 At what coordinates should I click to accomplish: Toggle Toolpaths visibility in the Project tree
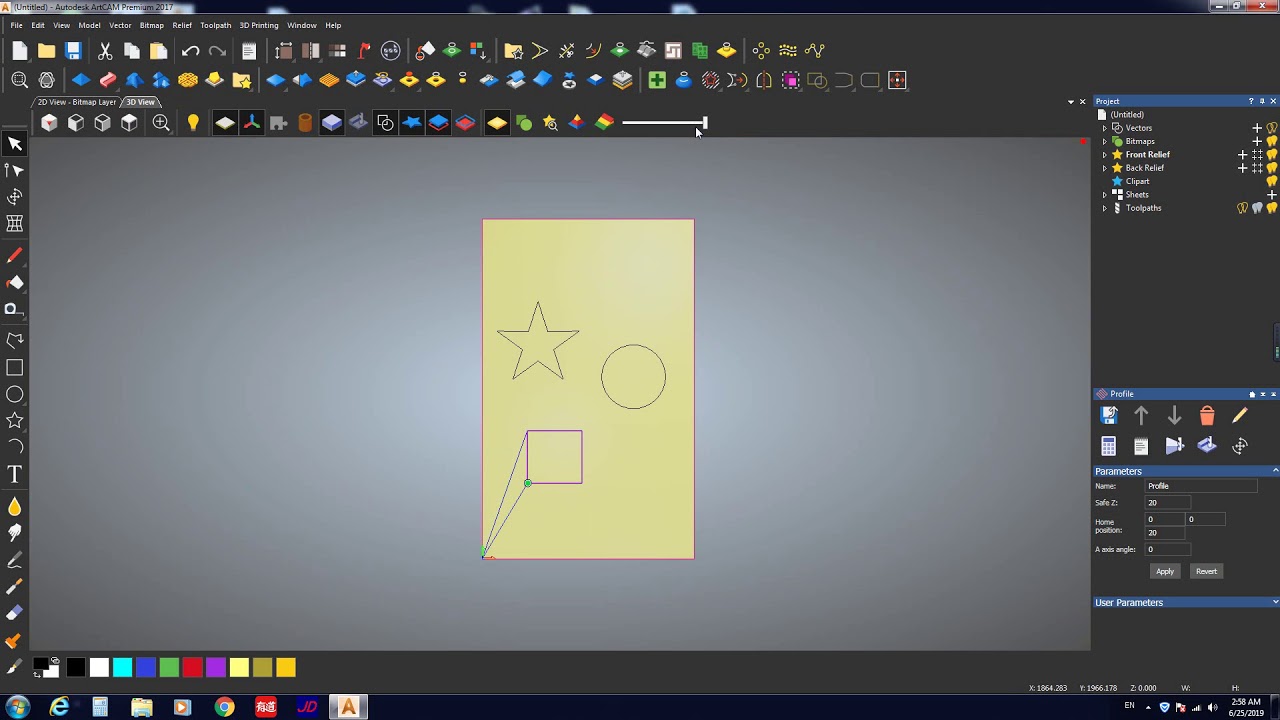1270,208
